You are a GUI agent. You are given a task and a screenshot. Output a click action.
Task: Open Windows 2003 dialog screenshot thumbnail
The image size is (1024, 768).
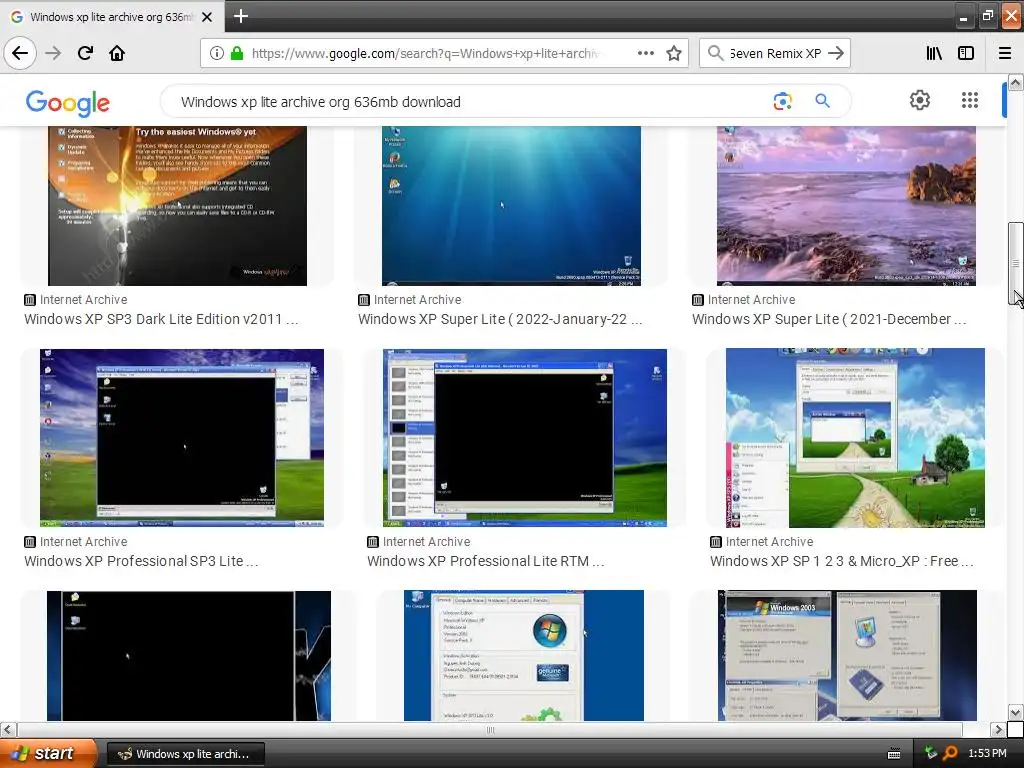click(847, 656)
